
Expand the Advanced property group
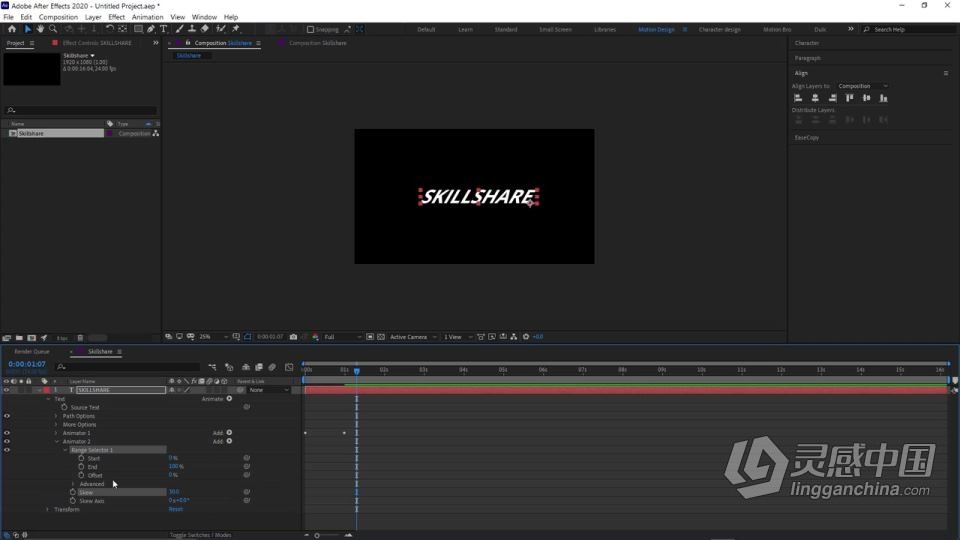coord(73,484)
